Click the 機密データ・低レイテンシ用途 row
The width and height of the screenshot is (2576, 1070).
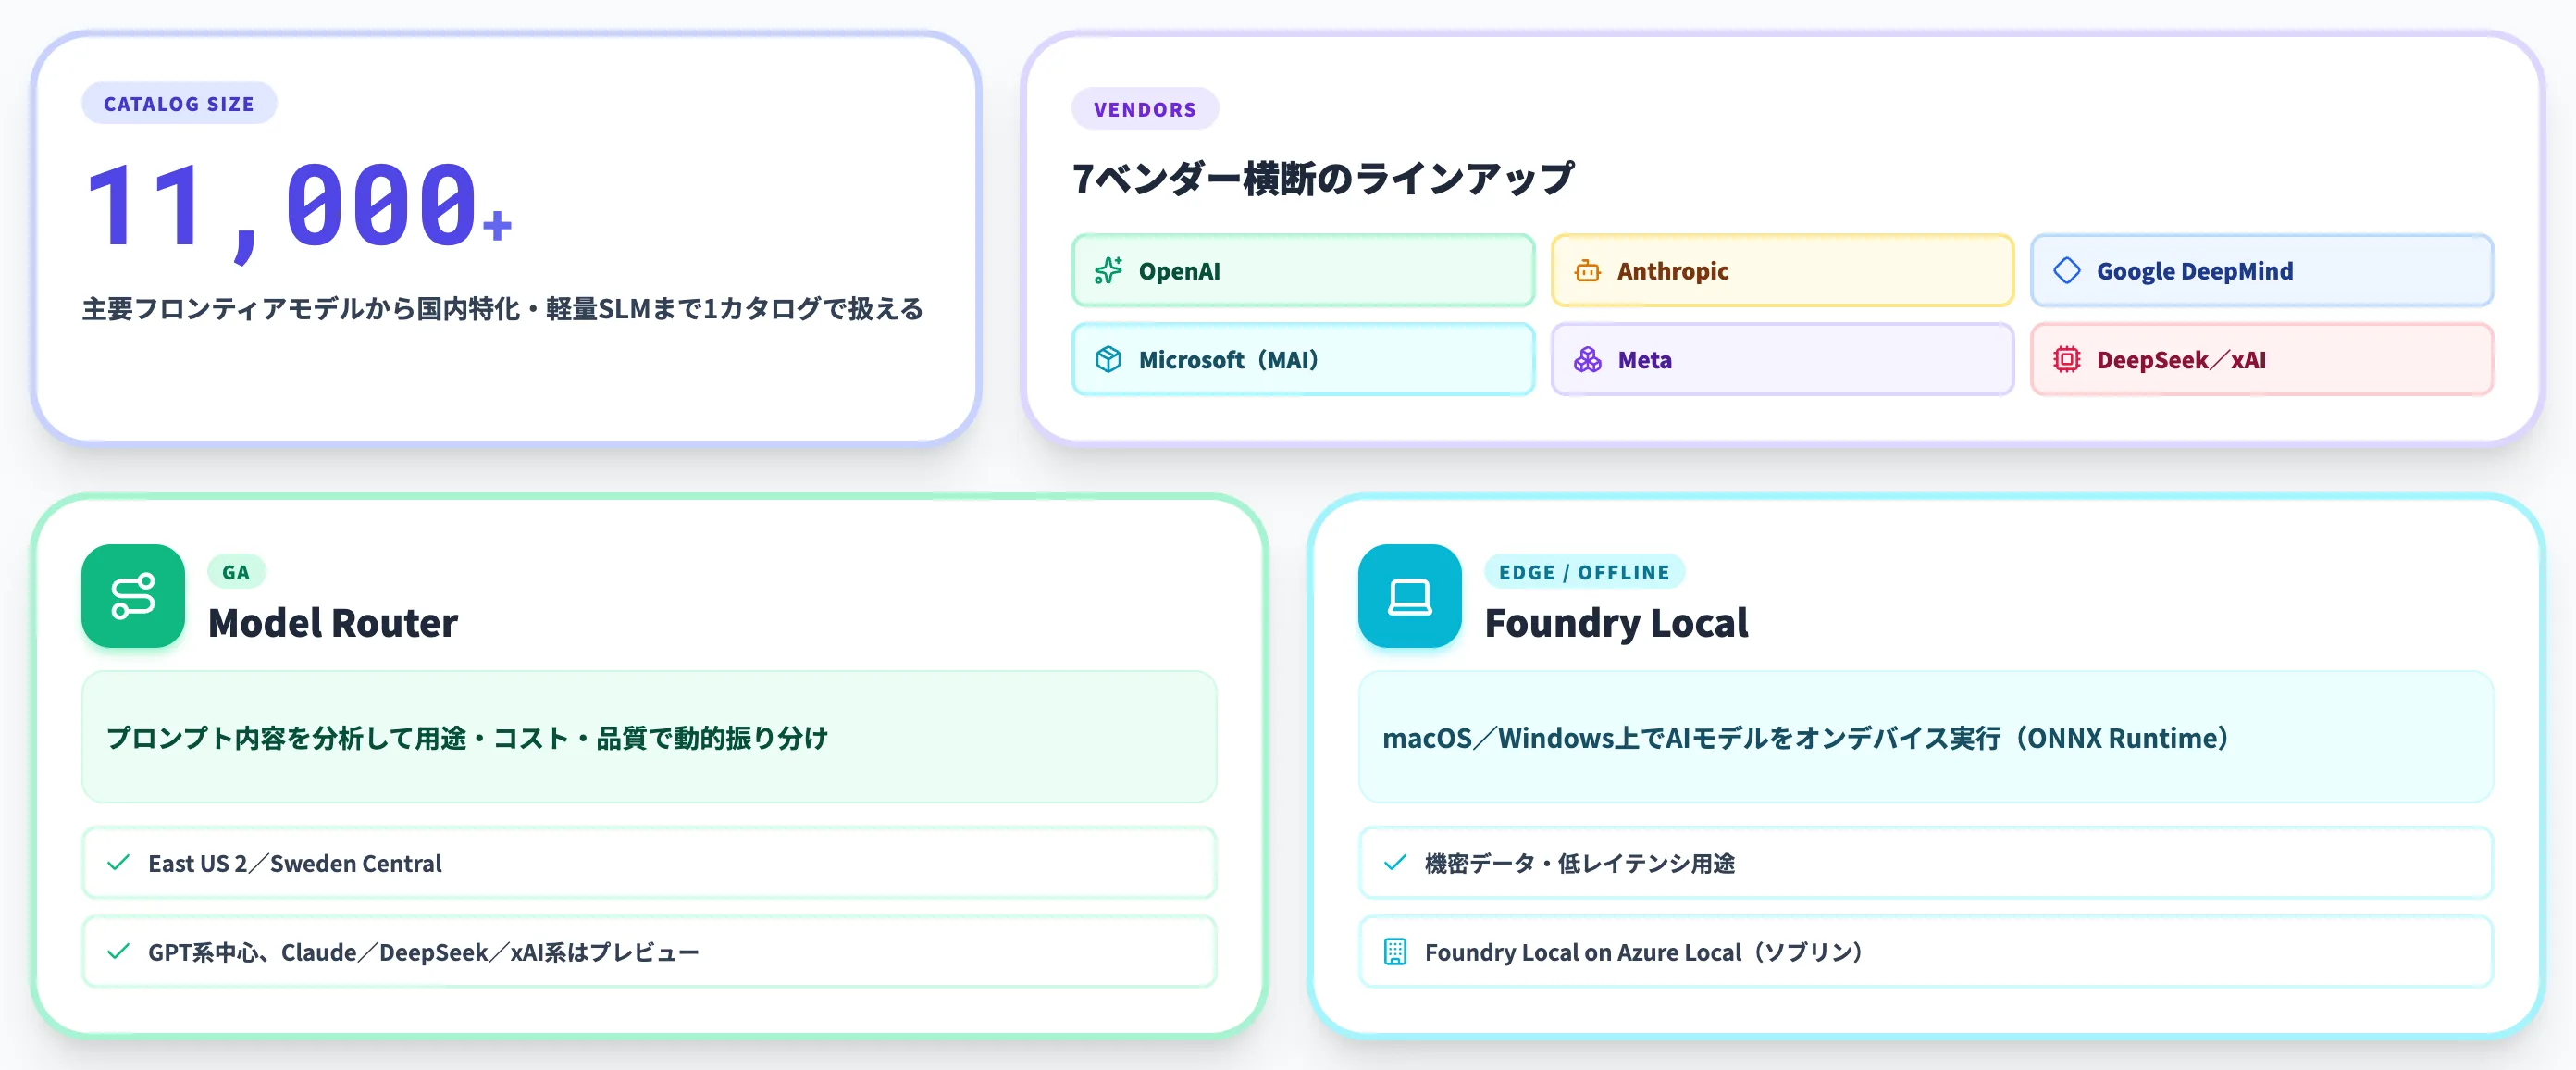[x=1925, y=863]
